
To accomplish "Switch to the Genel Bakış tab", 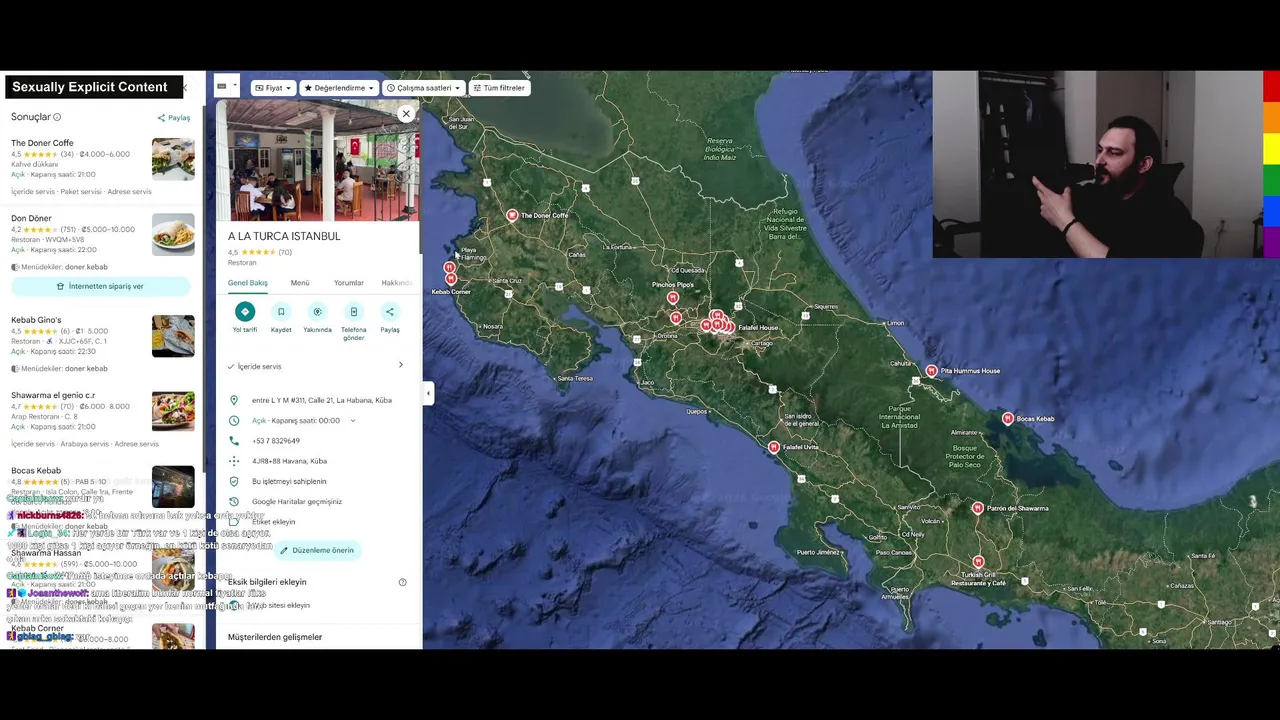I will coord(248,283).
